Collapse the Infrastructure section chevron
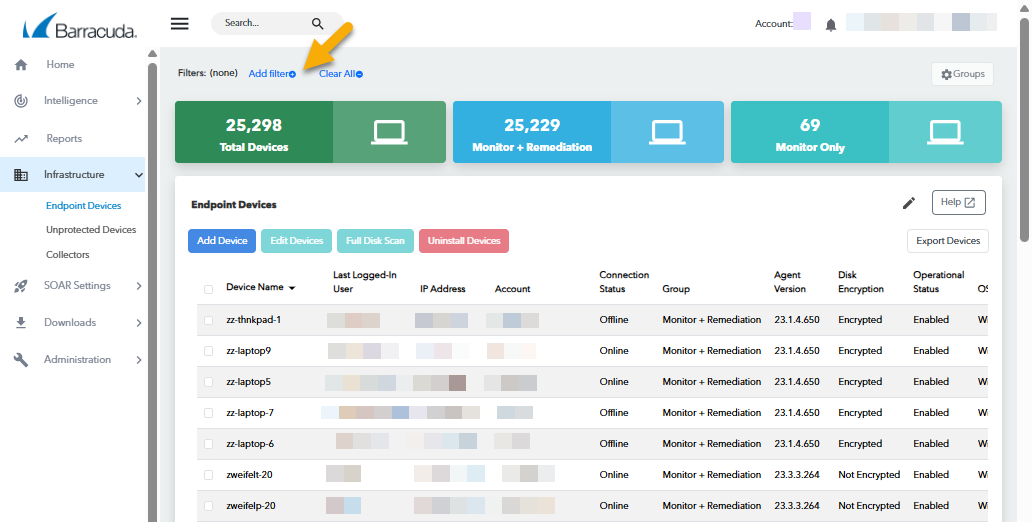 (138, 175)
